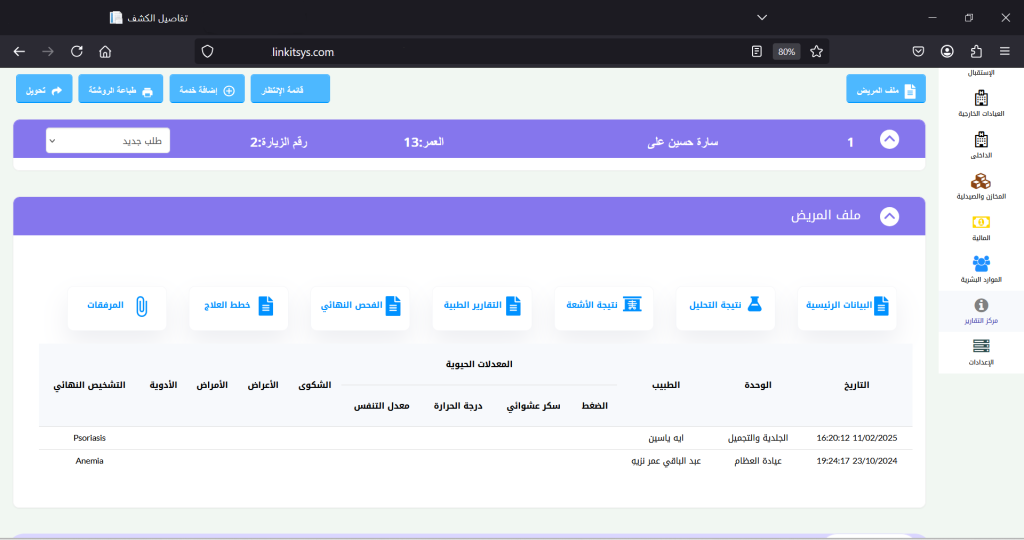Open the طلب جديد status dropdown
The image size is (1024, 540).
[108, 141]
